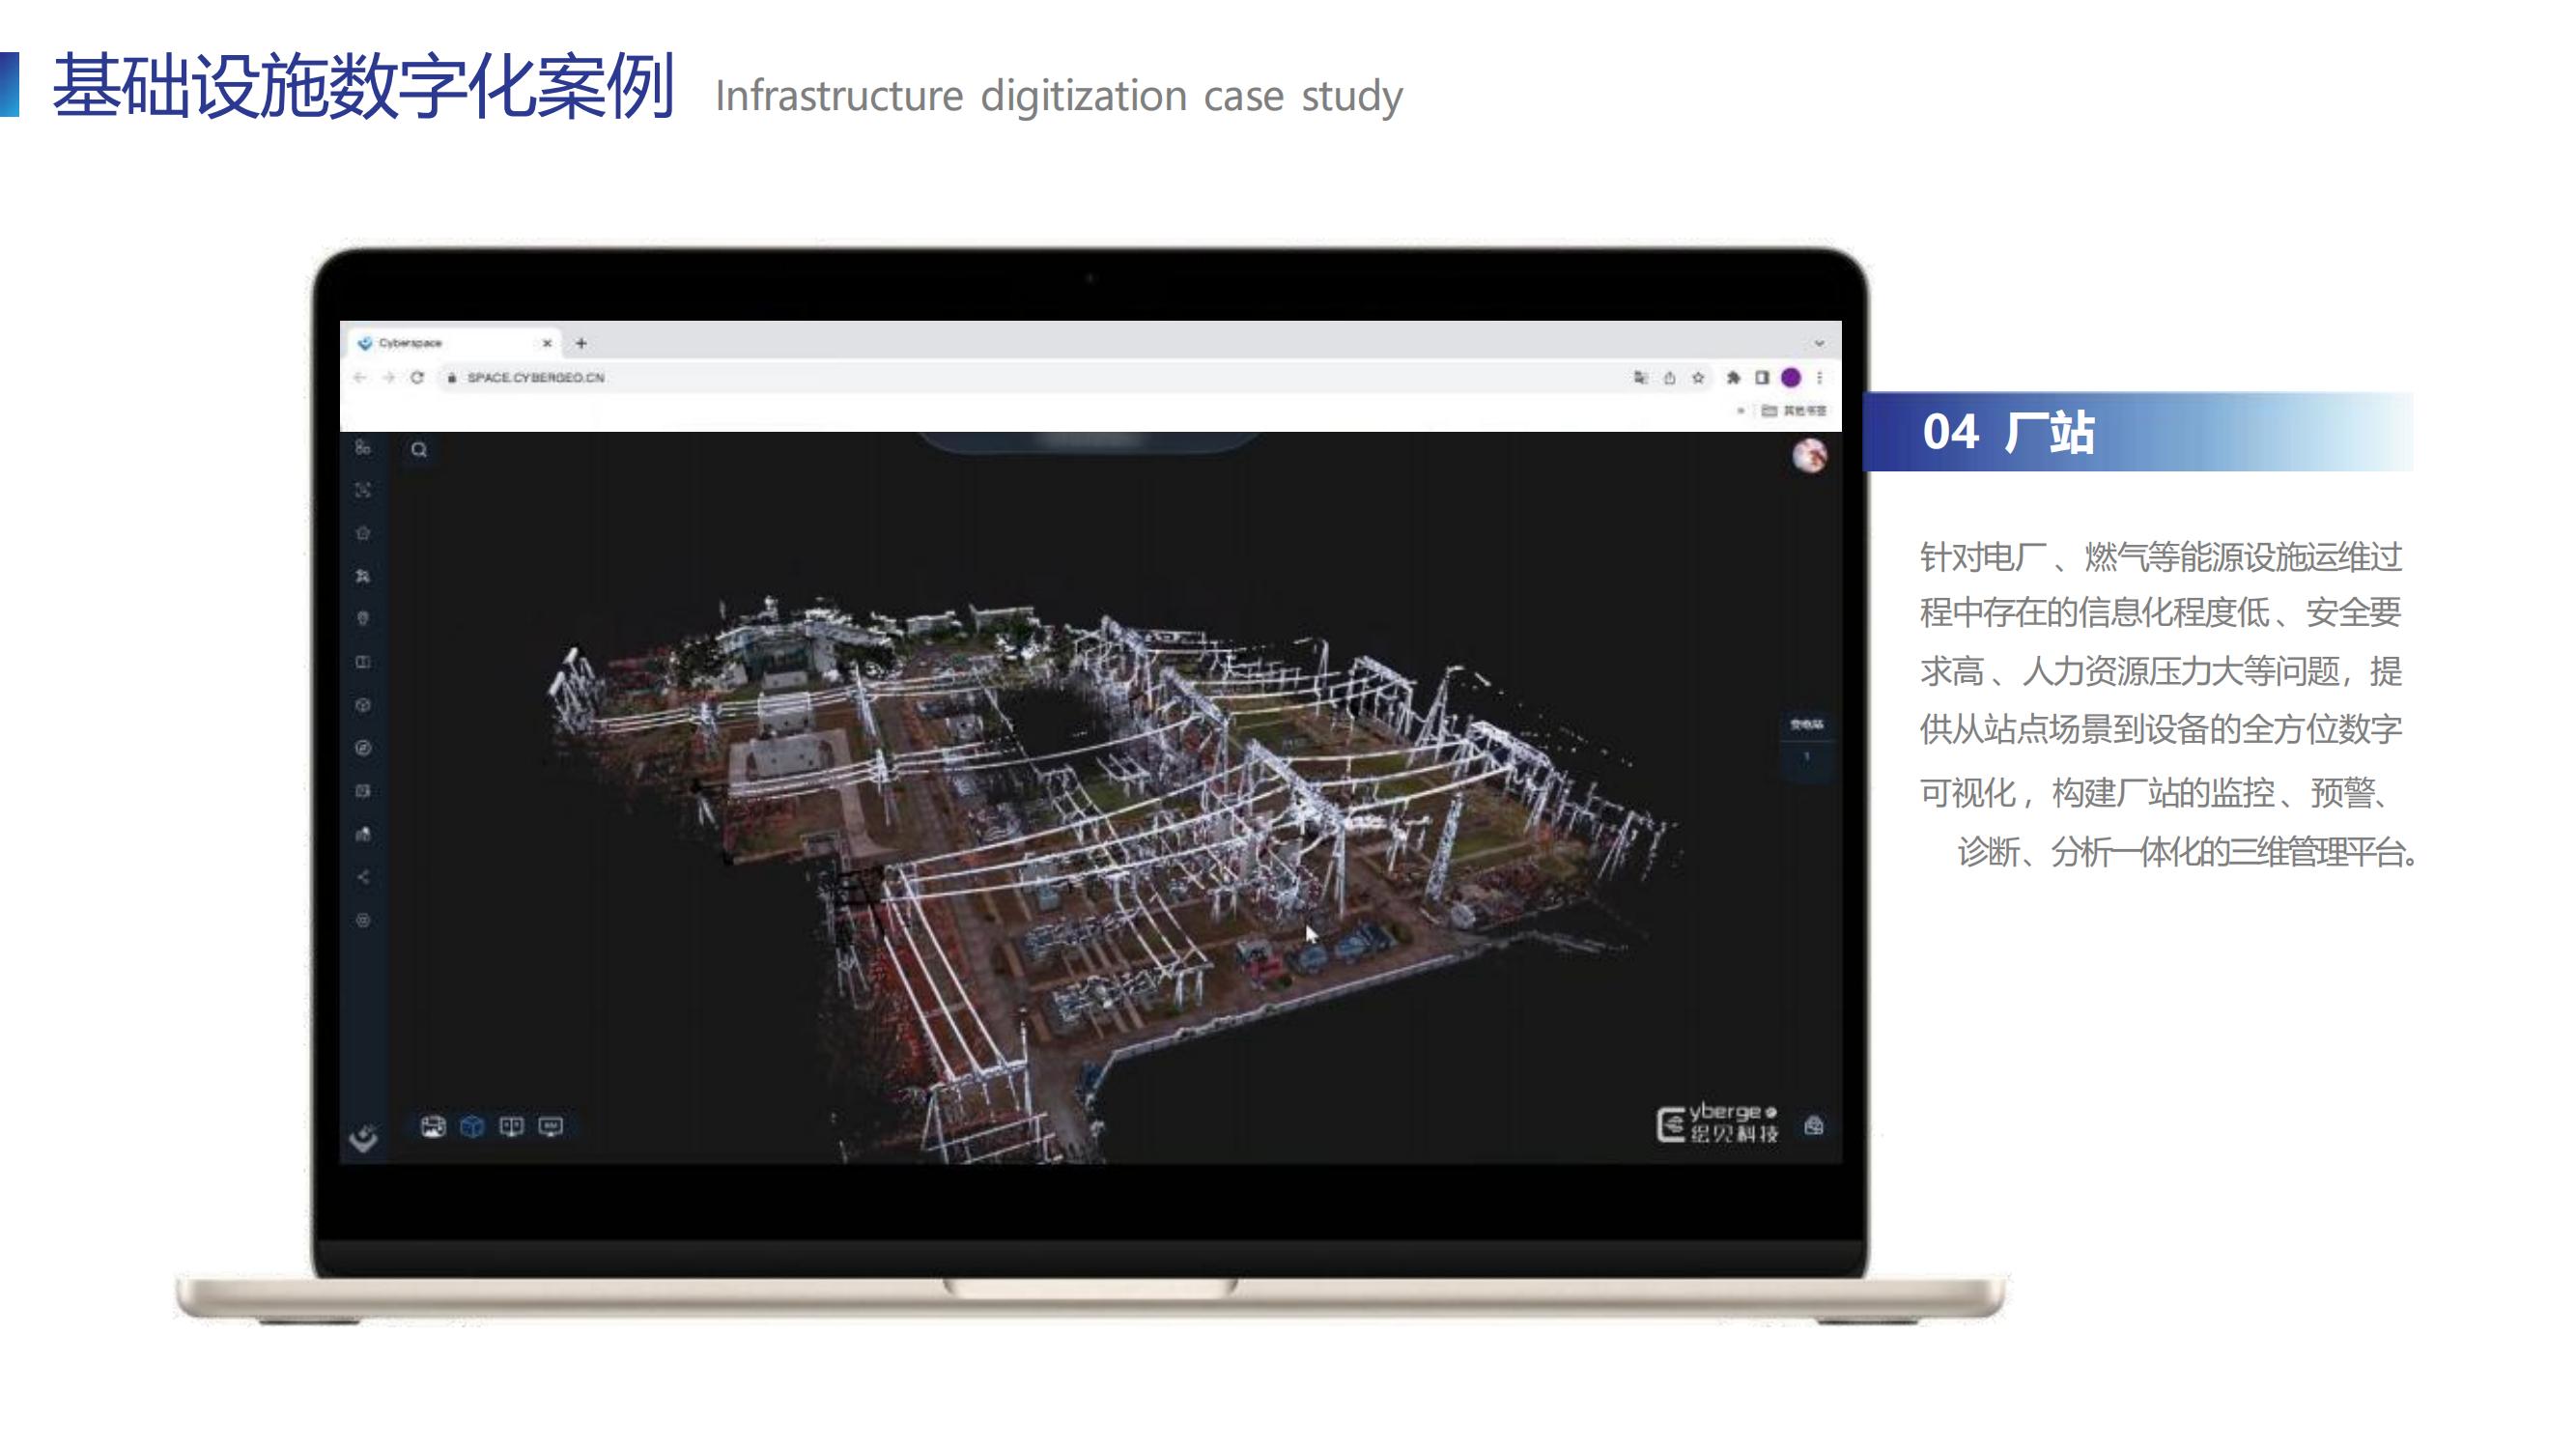2576x1449 pixels.
Task: Click the lightbulb icon in the left sidebar
Action: coord(363,619)
